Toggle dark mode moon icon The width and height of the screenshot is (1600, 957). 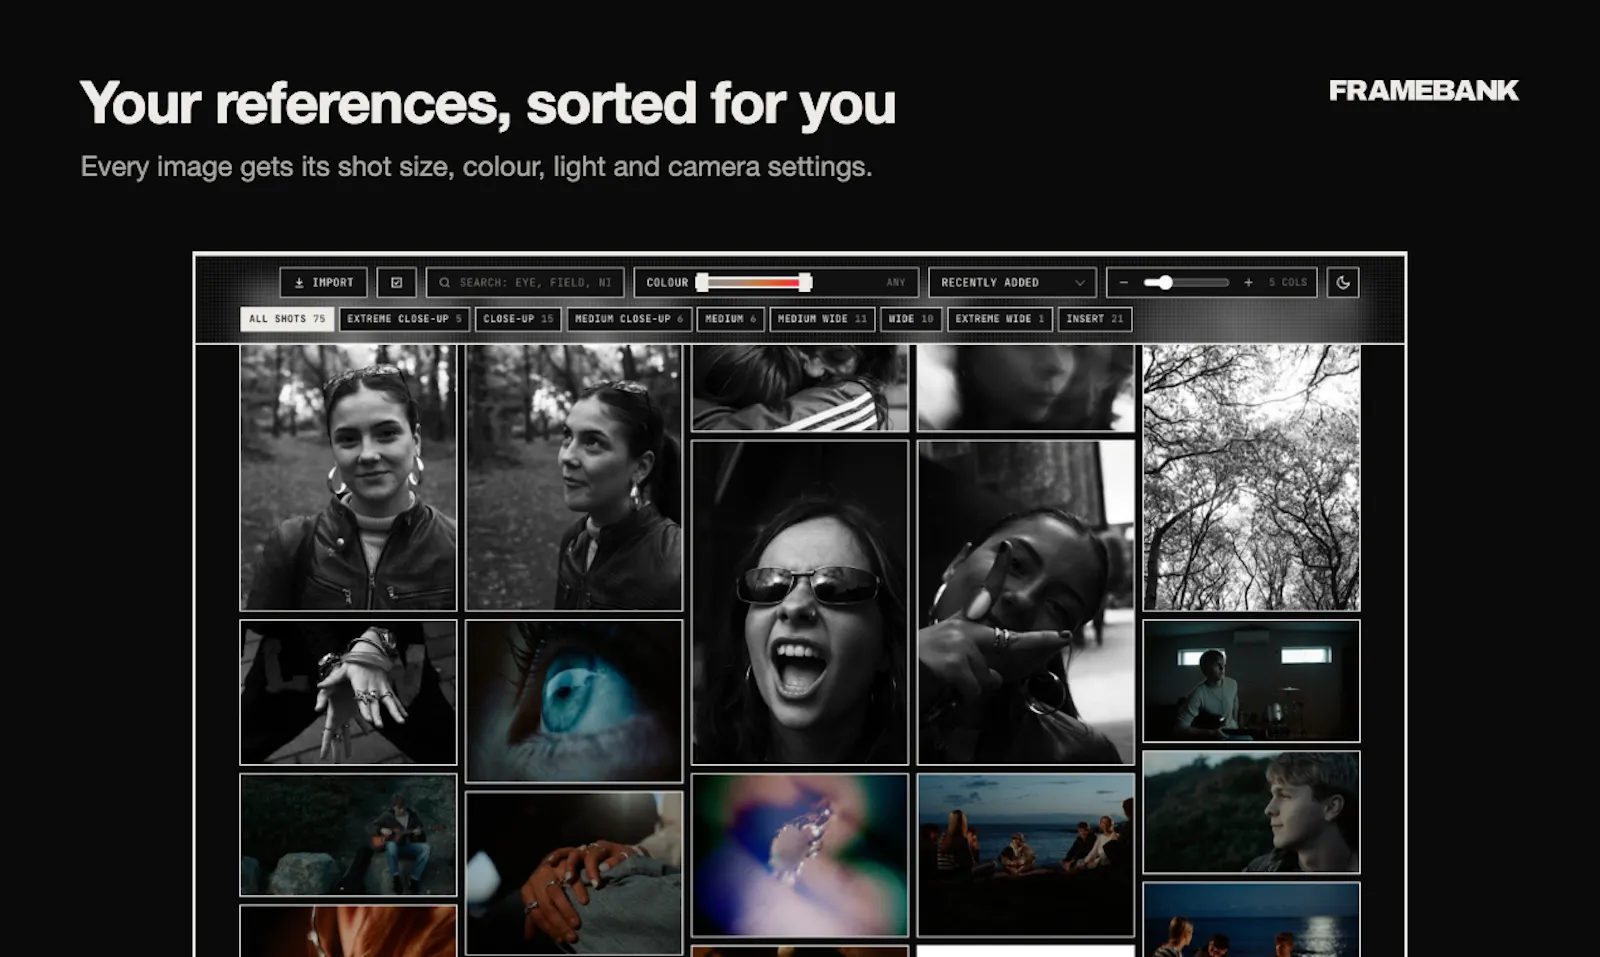coord(1343,283)
